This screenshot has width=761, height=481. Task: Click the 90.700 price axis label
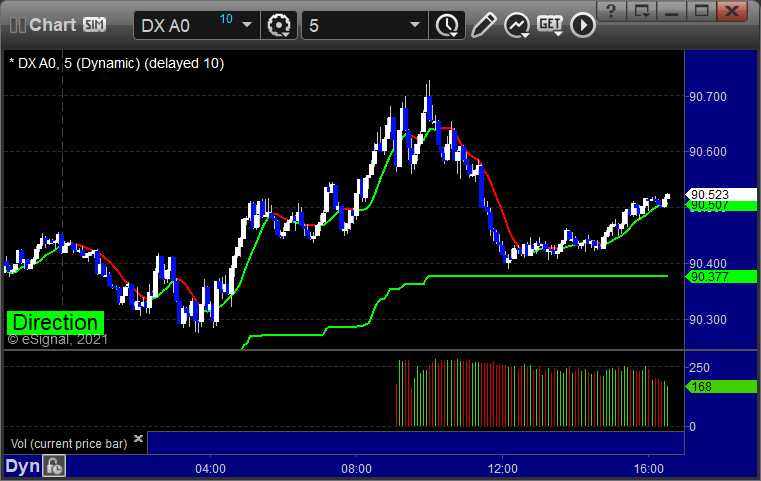tap(708, 97)
